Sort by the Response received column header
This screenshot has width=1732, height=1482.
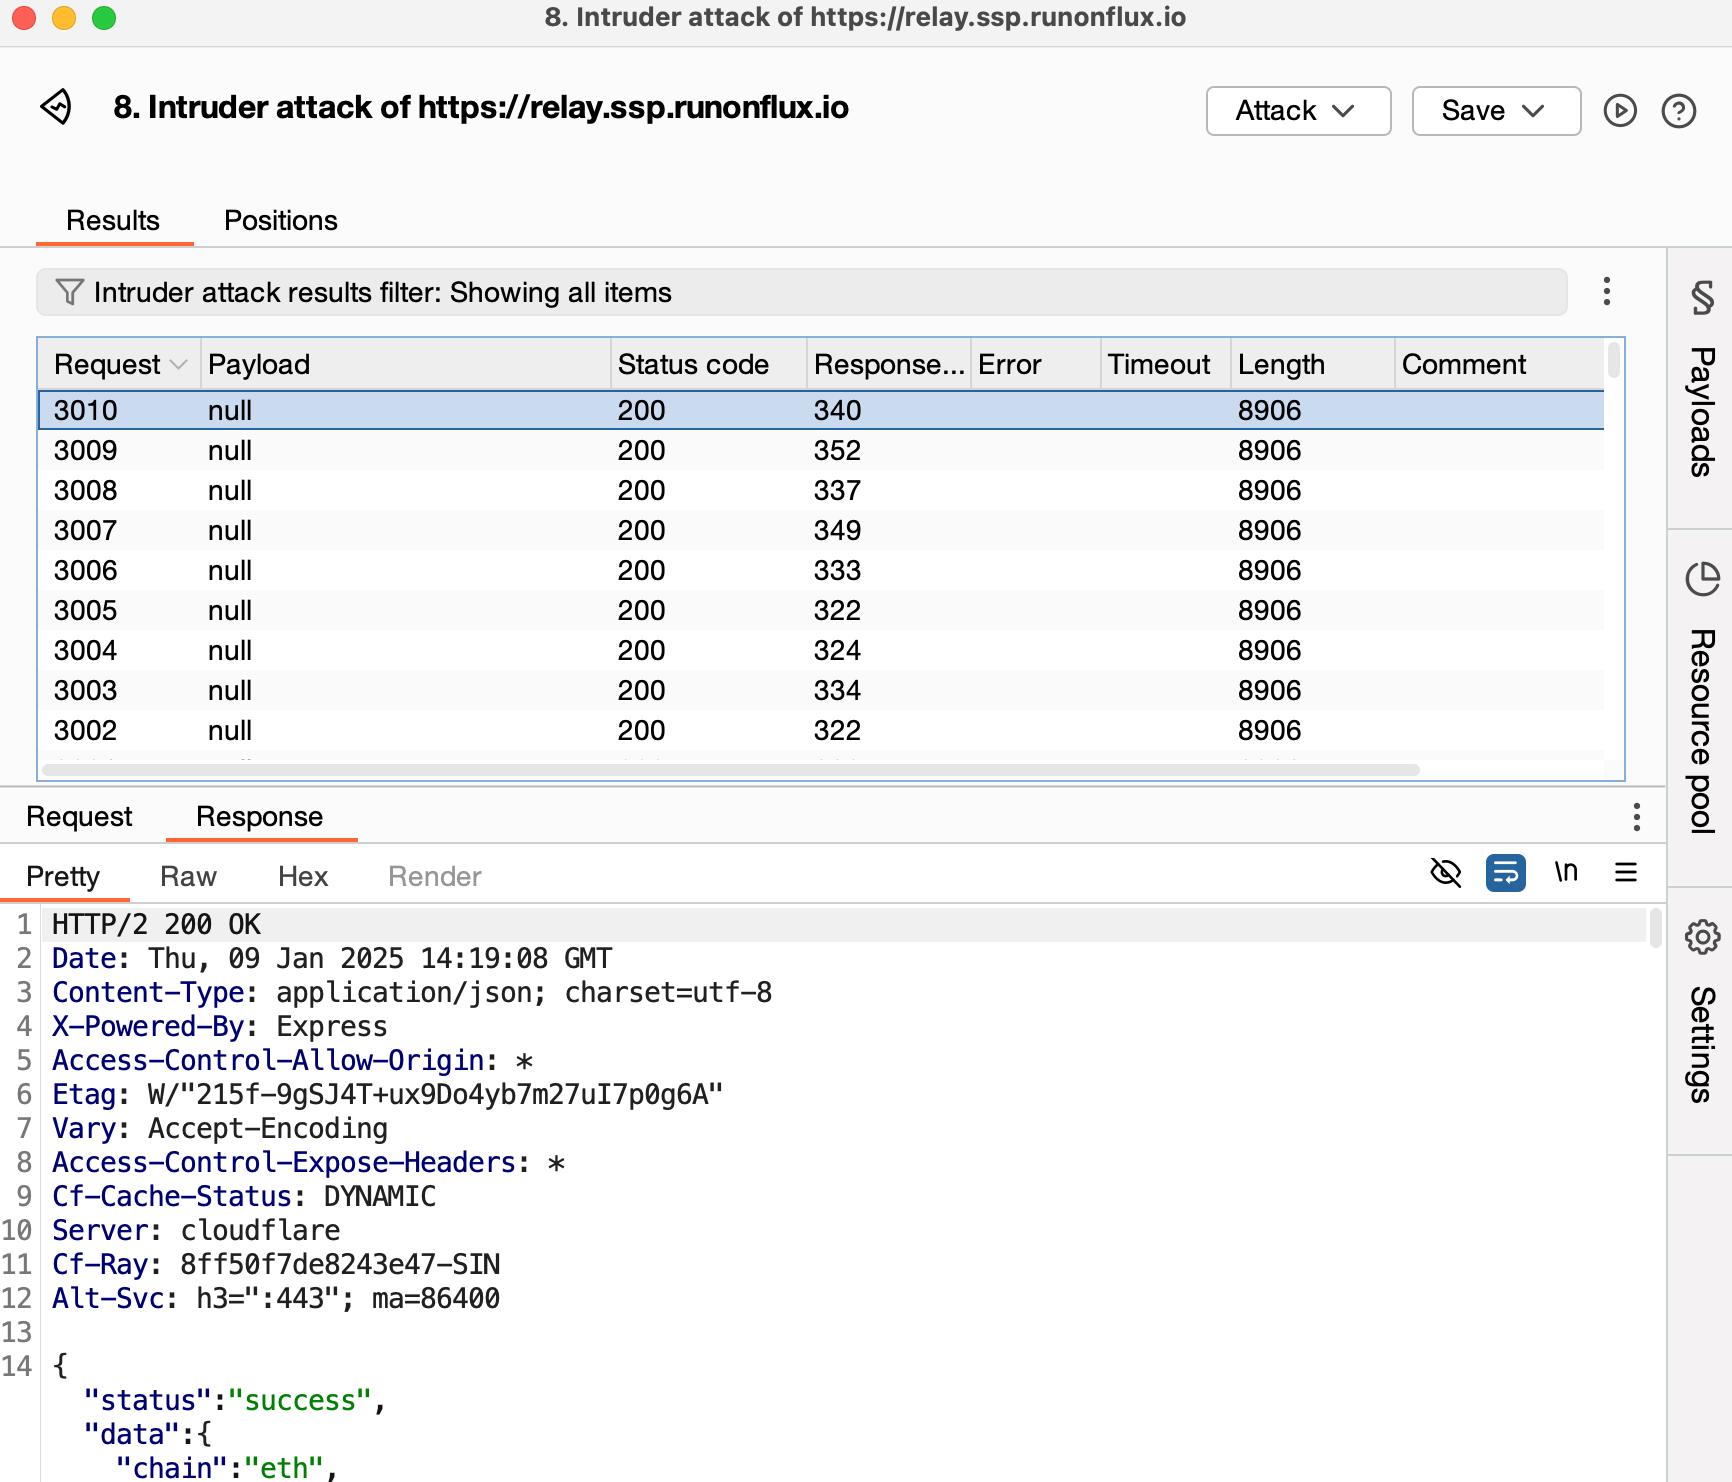coord(888,364)
